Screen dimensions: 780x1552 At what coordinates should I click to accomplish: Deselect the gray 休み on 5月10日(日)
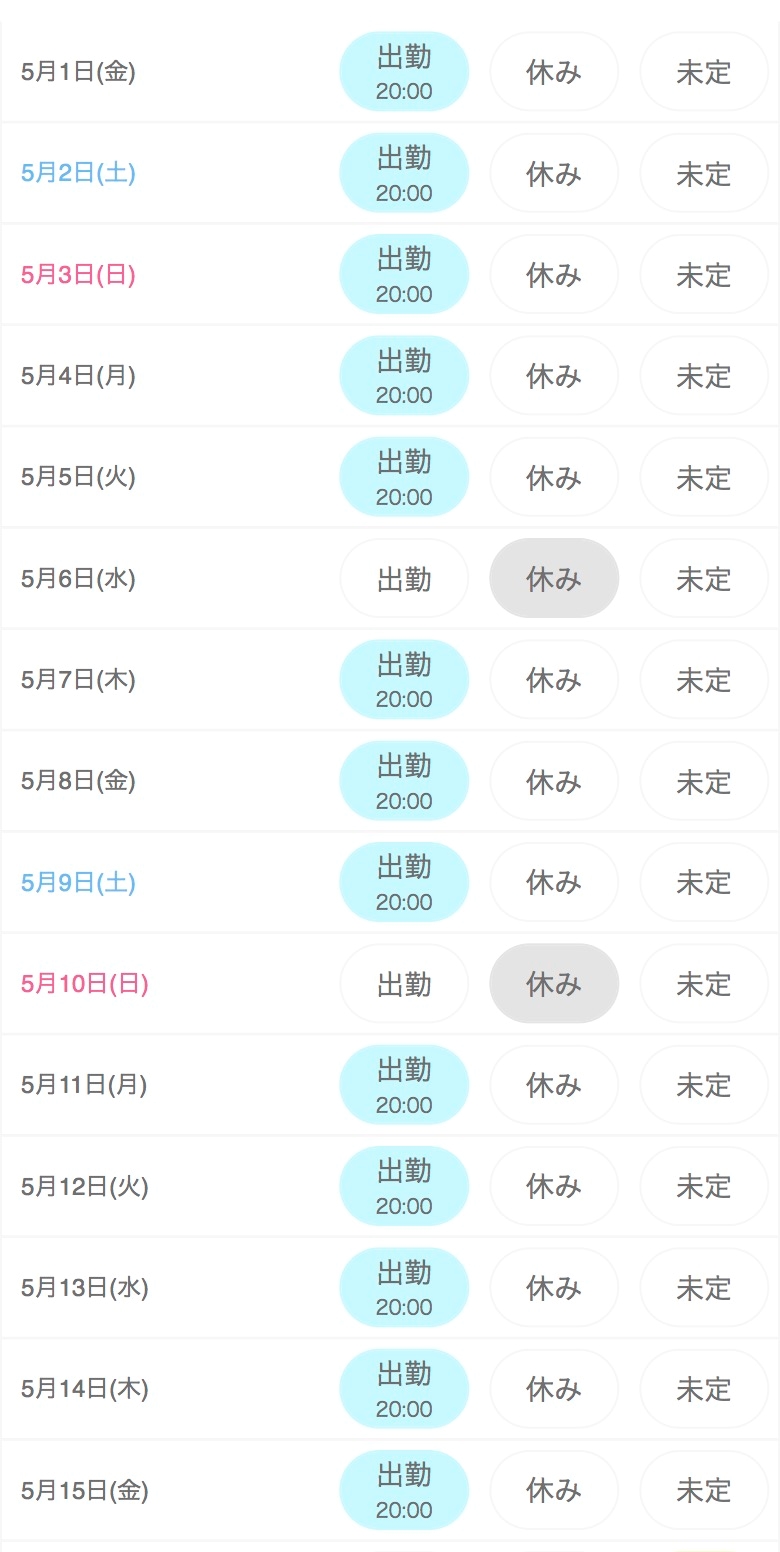point(554,984)
